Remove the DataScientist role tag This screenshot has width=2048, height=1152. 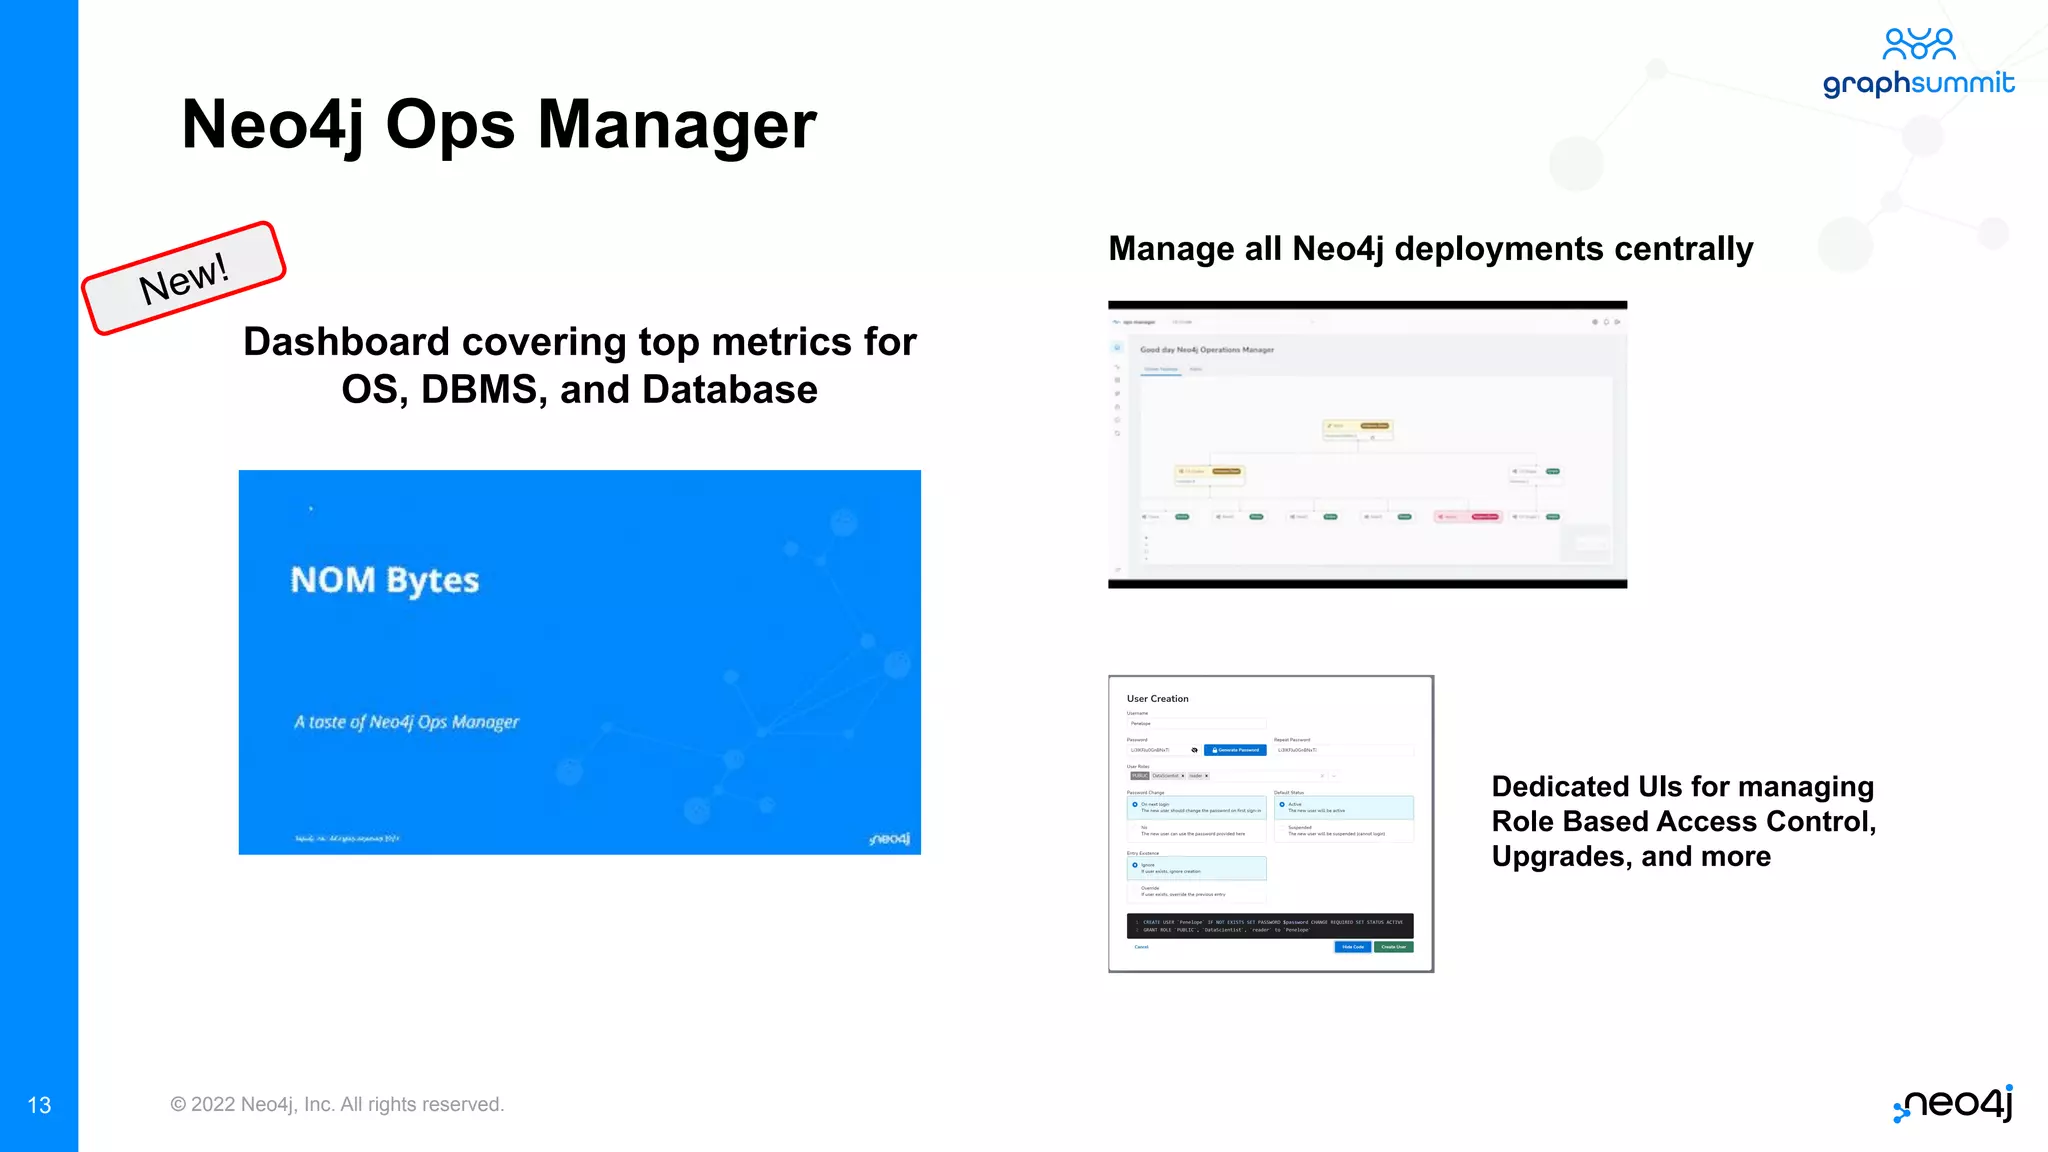(1183, 776)
